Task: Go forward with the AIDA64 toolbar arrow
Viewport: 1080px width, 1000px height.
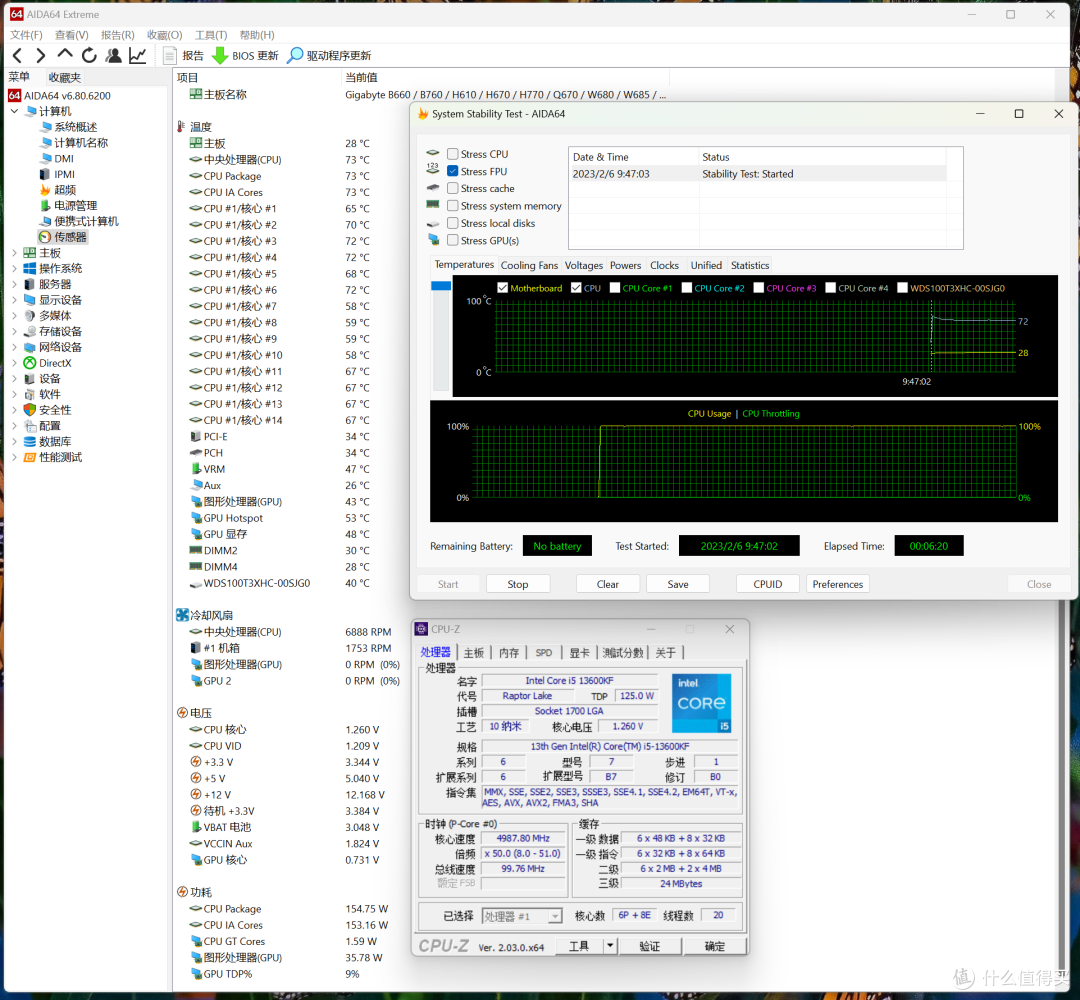Action: 41,56
